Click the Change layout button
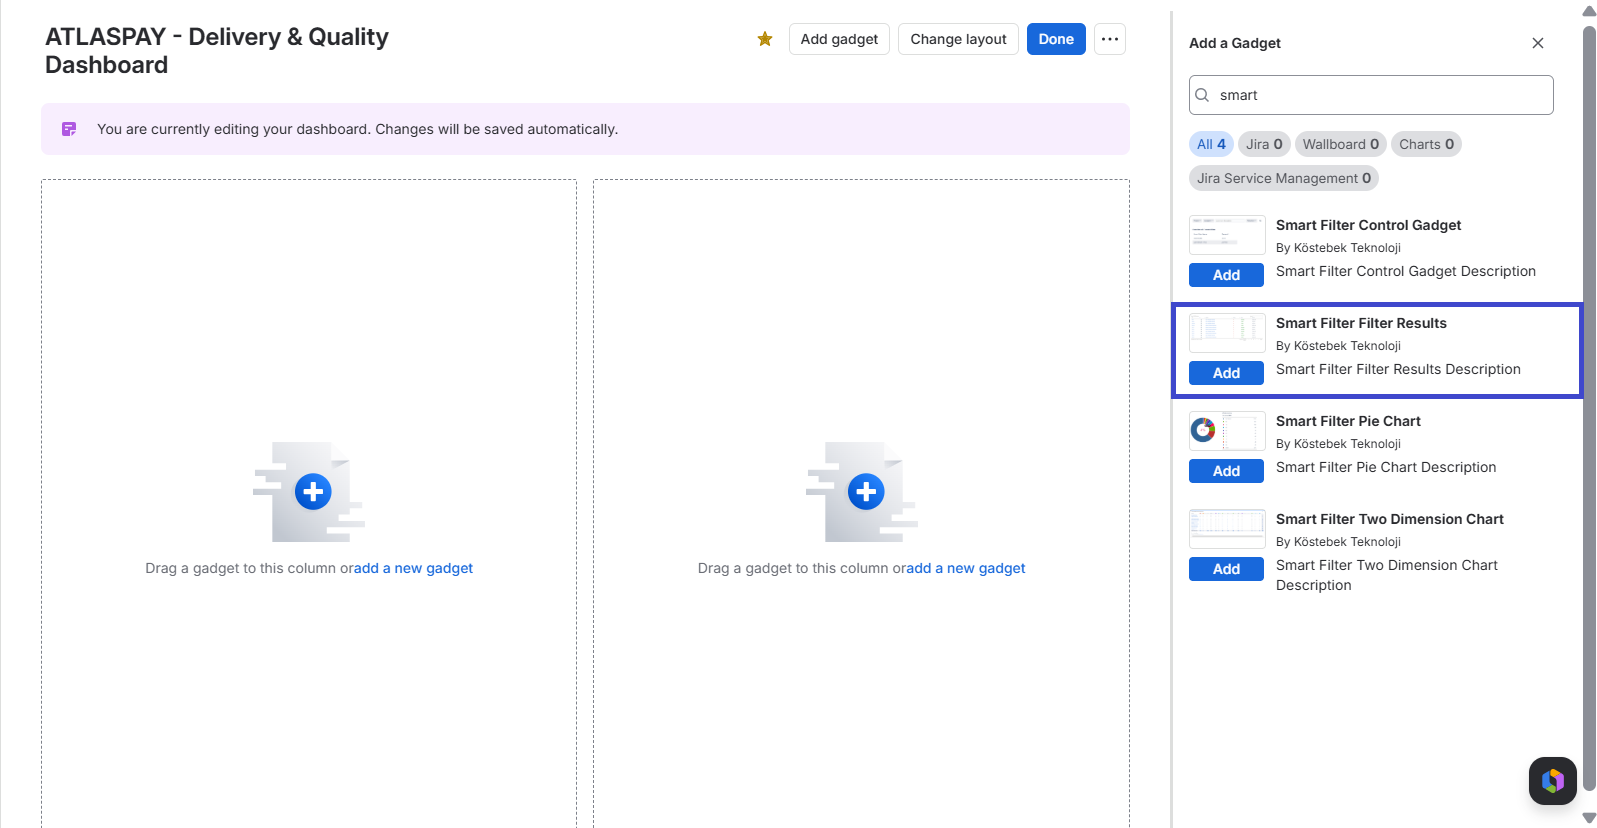Screen dimensions: 1597x828 click(958, 39)
